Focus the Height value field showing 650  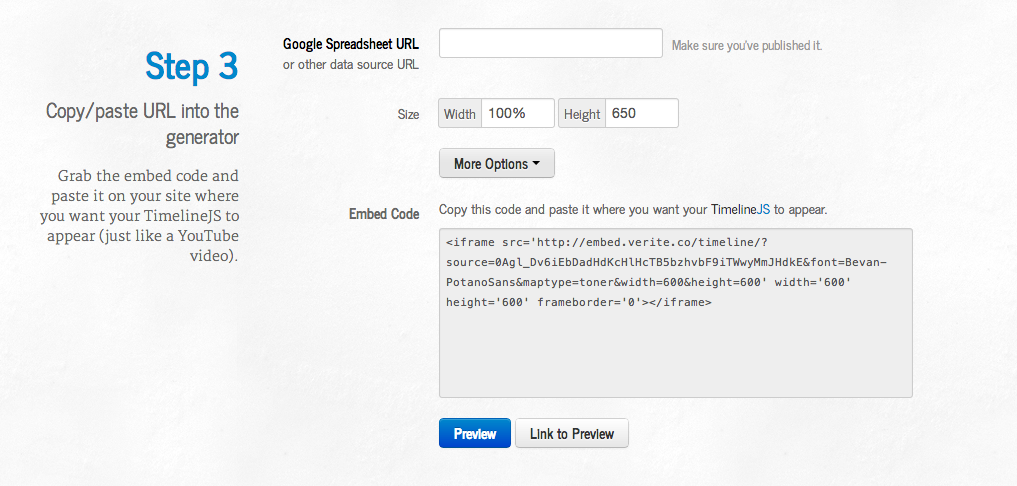(x=641, y=113)
